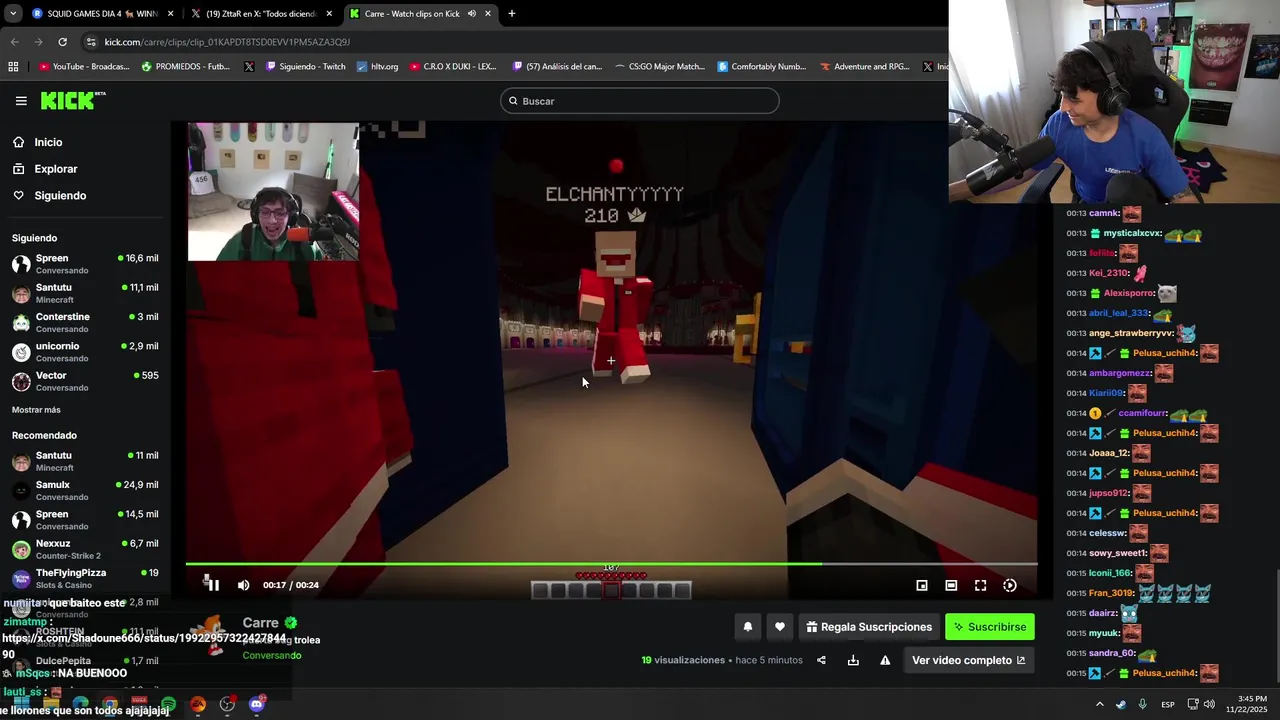Open Adventure and RPG... bookmark
This screenshot has height=720, width=1280.
pyautogui.click(x=865, y=67)
